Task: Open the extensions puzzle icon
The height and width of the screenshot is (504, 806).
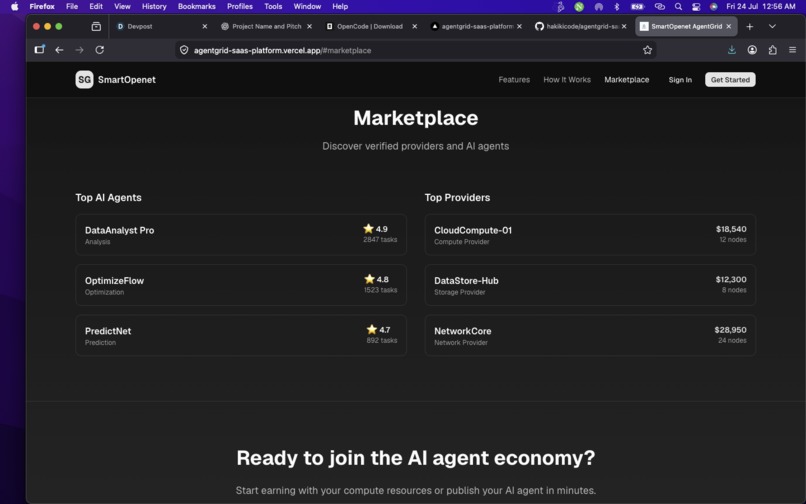Action: (773, 50)
